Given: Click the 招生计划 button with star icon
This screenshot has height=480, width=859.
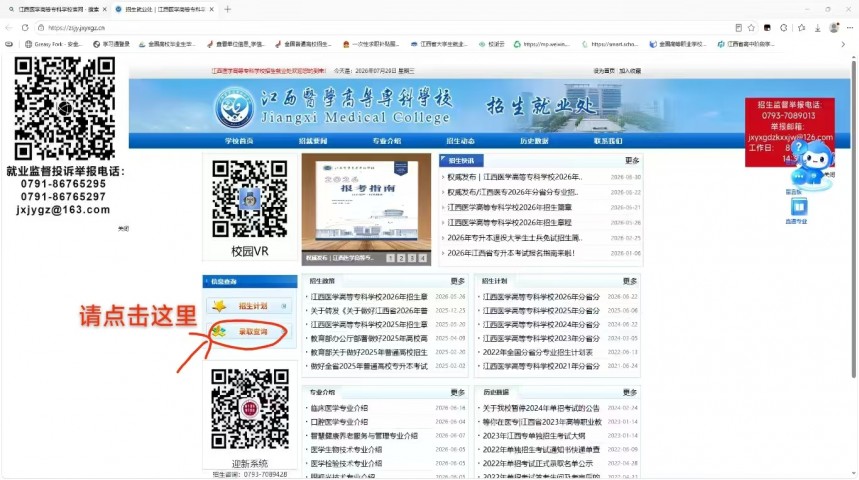Looking at the screenshot, I should (x=249, y=306).
